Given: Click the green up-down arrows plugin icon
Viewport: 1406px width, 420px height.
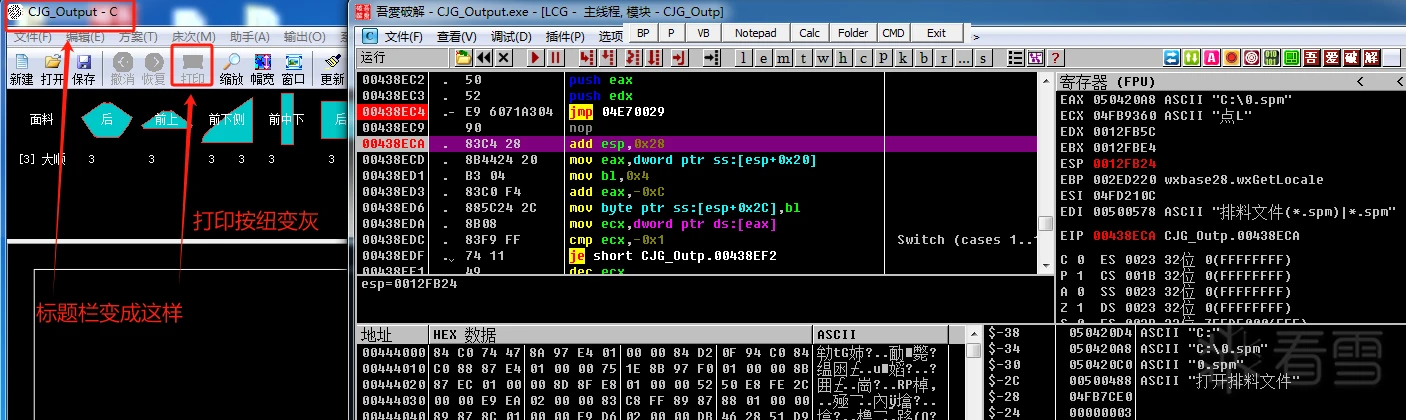Looking at the screenshot, I should (1192, 57).
